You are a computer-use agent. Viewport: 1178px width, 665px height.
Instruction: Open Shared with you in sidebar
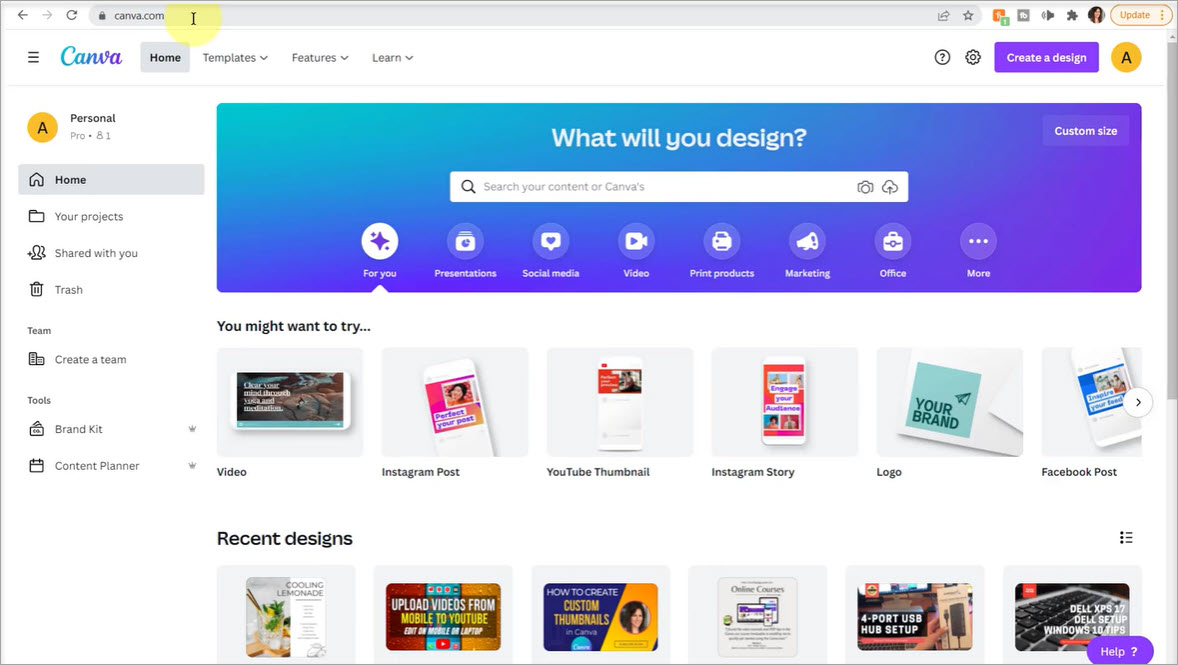click(x=96, y=253)
